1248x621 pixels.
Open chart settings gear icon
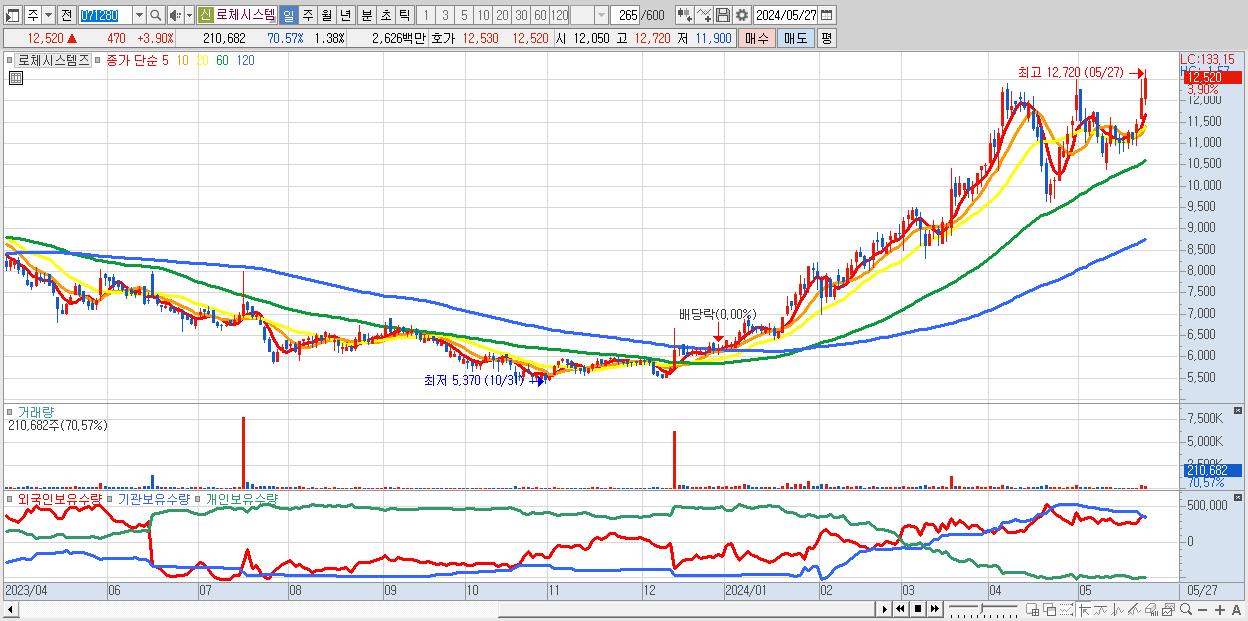(x=742, y=15)
